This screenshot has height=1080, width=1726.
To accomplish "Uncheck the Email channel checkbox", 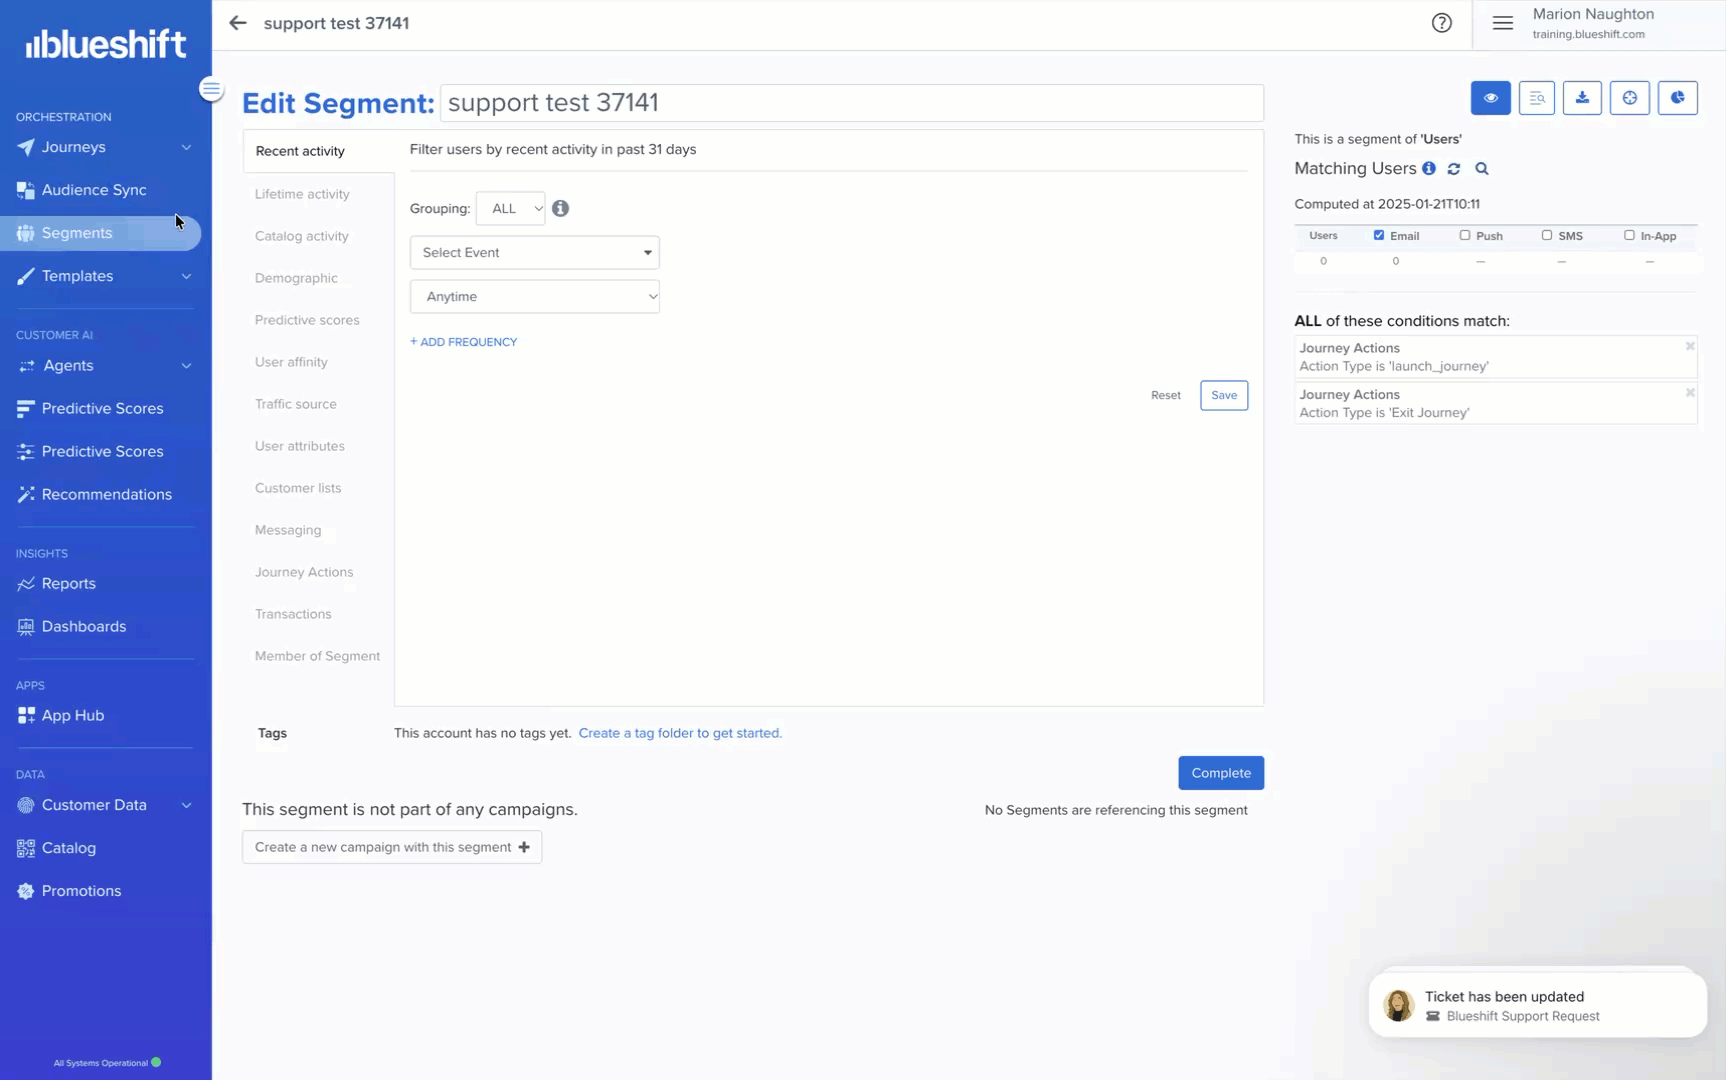I will [x=1378, y=235].
